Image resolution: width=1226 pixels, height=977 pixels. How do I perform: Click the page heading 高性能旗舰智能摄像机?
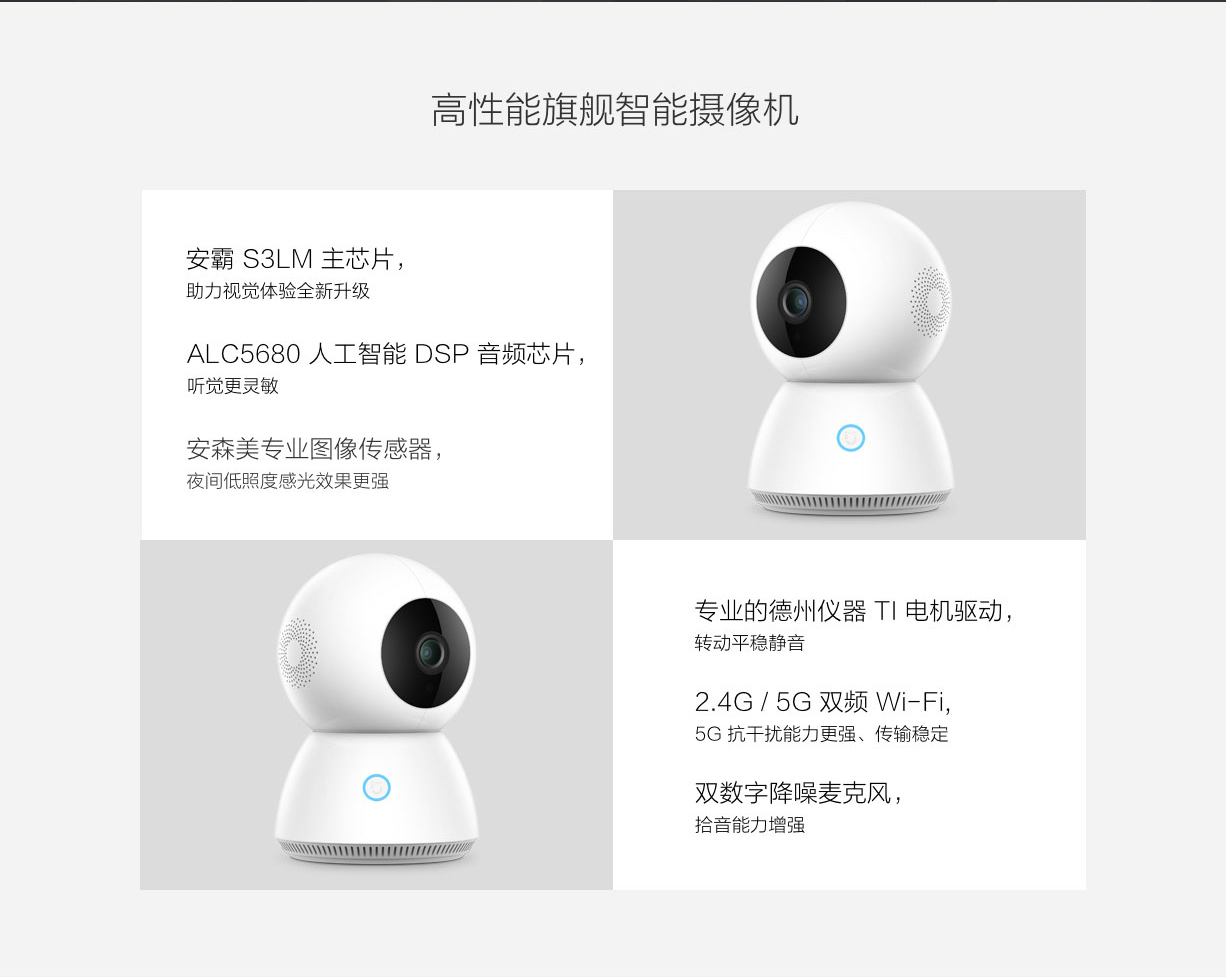pos(614,110)
